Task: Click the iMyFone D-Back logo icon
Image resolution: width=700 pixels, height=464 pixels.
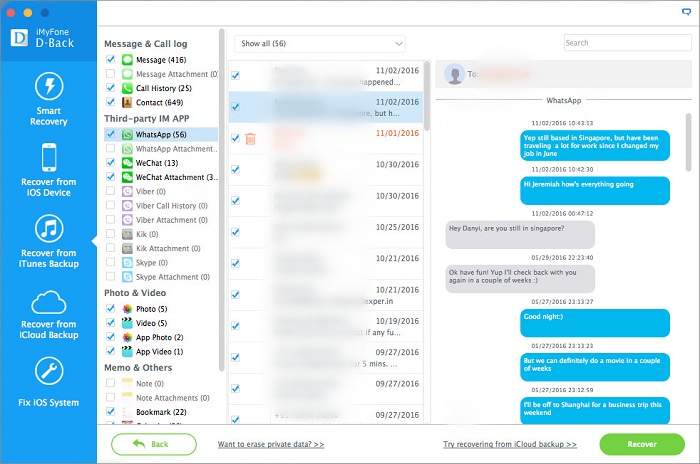Action: click(x=19, y=38)
